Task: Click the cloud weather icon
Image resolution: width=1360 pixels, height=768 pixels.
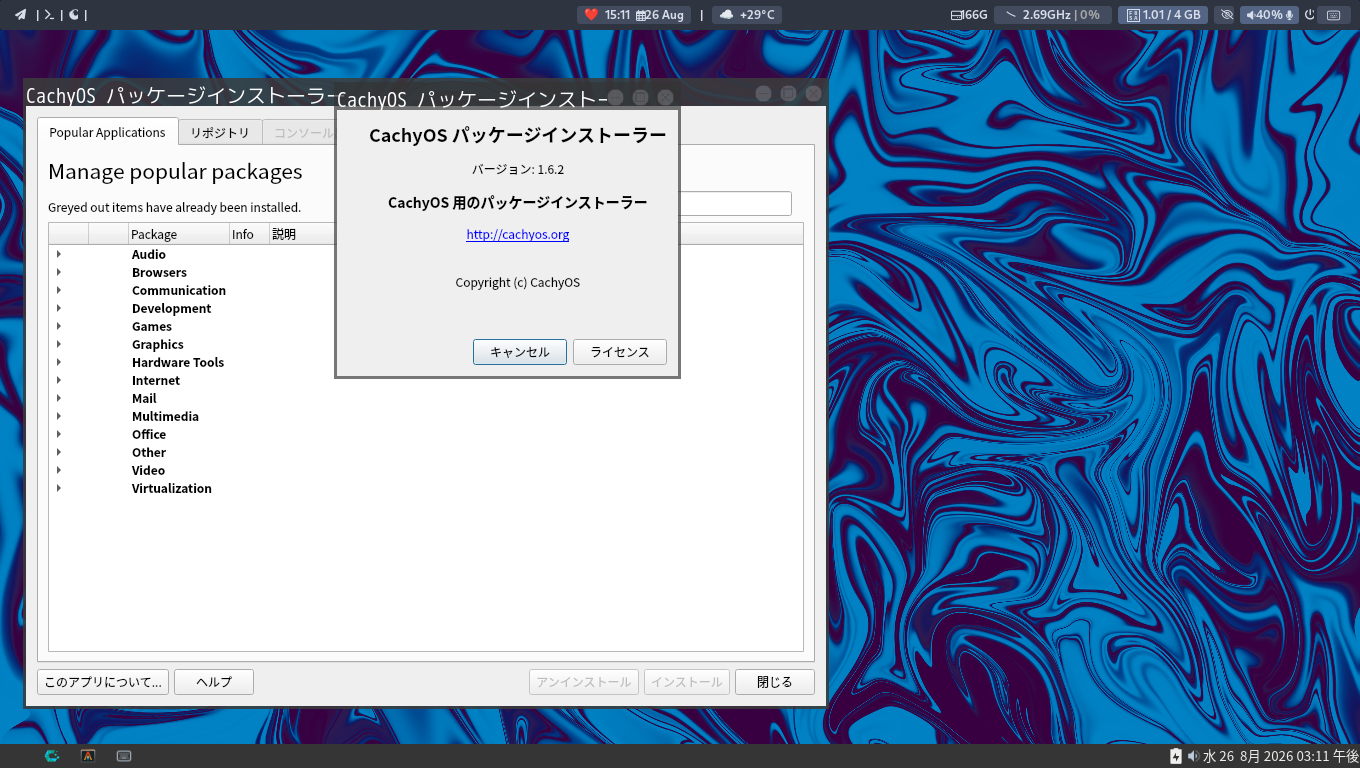Action: [x=726, y=15]
